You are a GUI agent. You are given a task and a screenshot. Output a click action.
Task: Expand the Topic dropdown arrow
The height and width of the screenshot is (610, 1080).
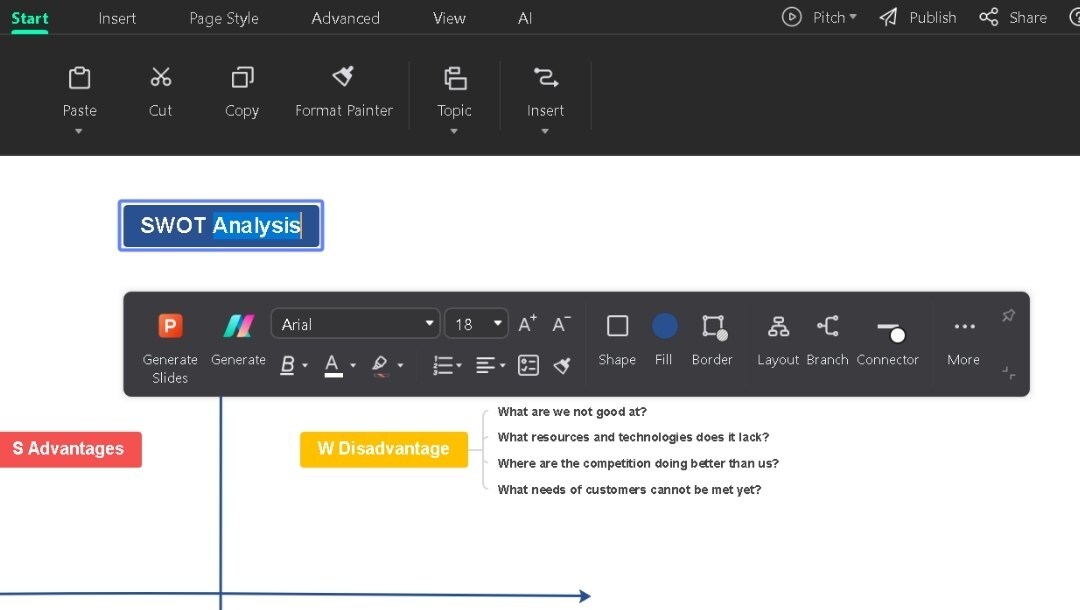click(x=454, y=131)
